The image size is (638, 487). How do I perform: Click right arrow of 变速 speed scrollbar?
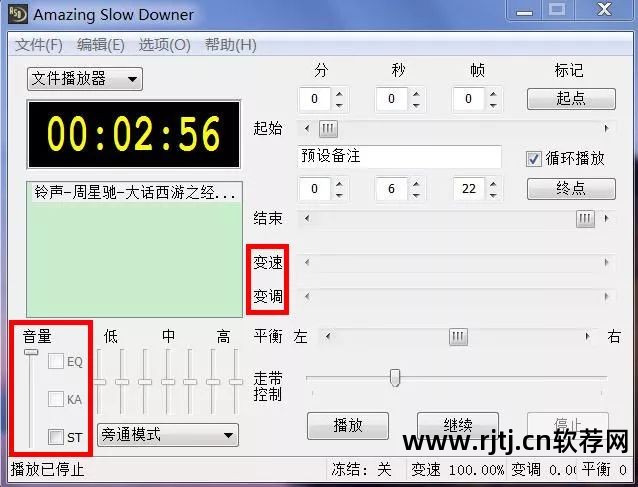[606, 262]
